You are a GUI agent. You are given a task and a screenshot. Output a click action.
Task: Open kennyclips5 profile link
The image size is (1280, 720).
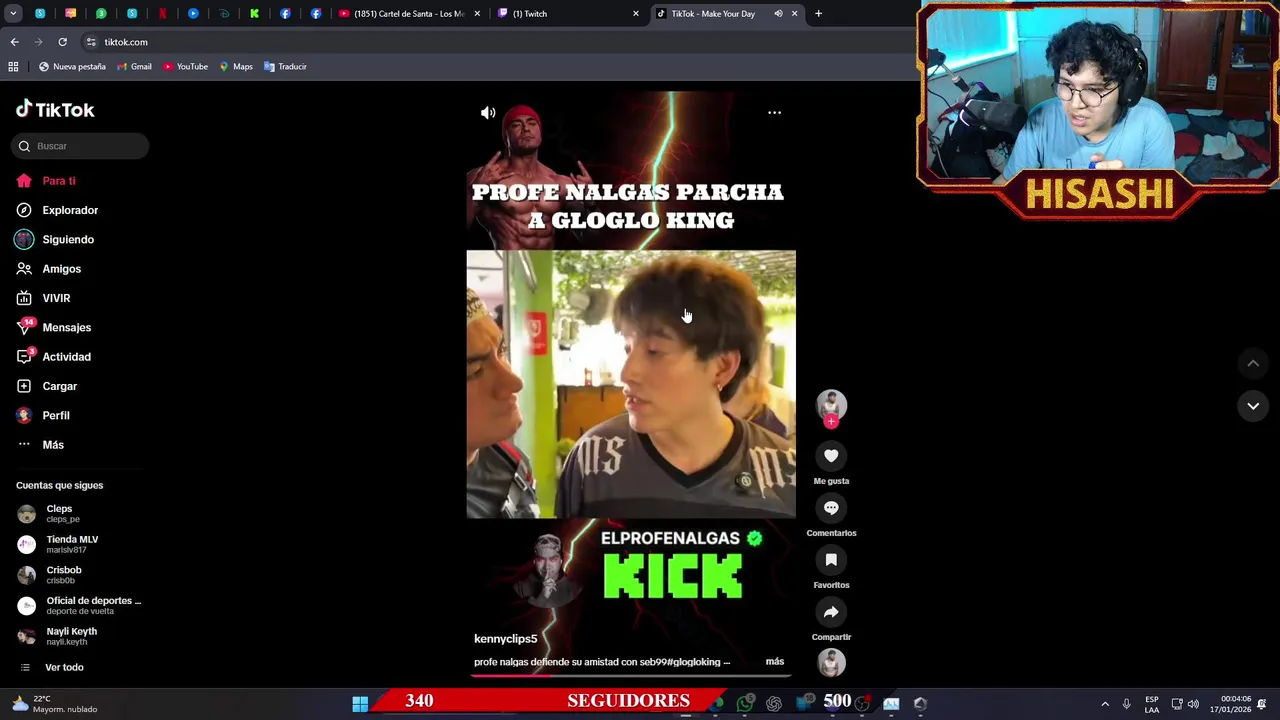(x=505, y=639)
